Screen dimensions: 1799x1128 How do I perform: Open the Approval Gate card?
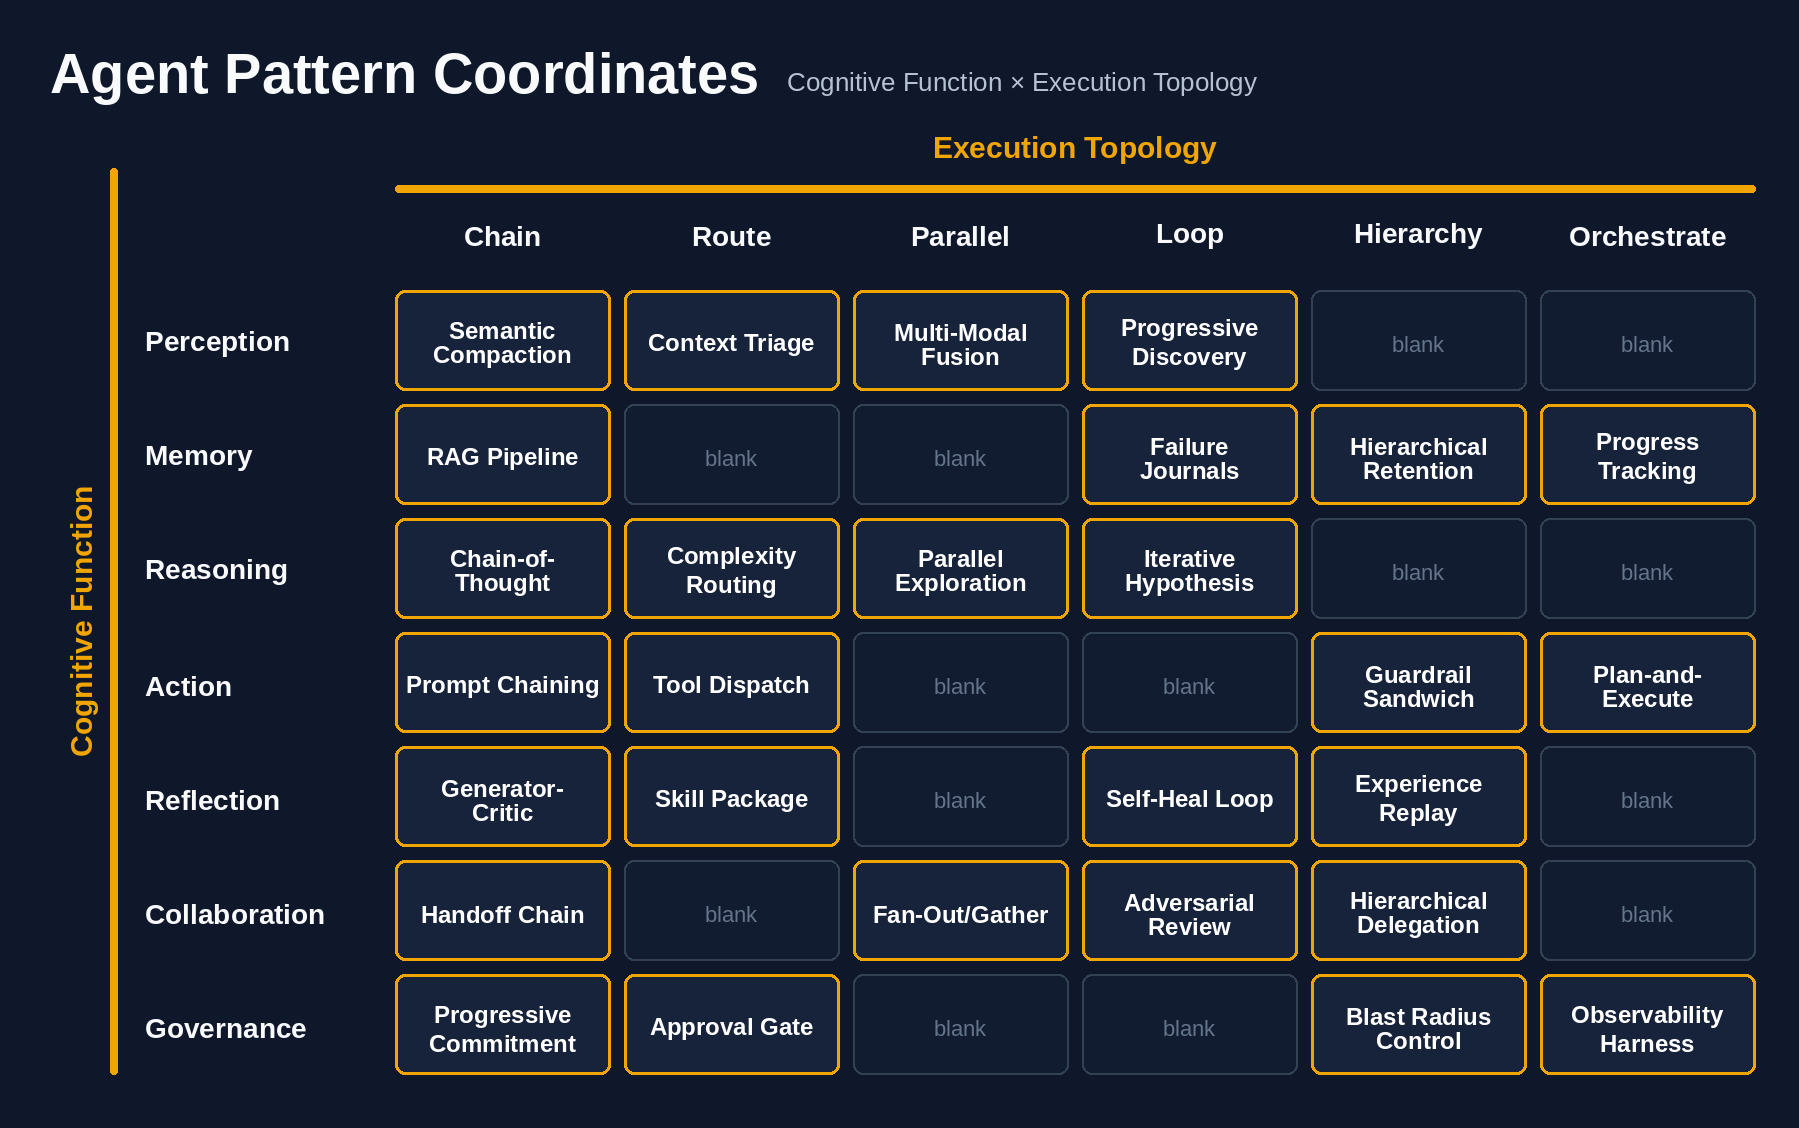point(731,1025)
